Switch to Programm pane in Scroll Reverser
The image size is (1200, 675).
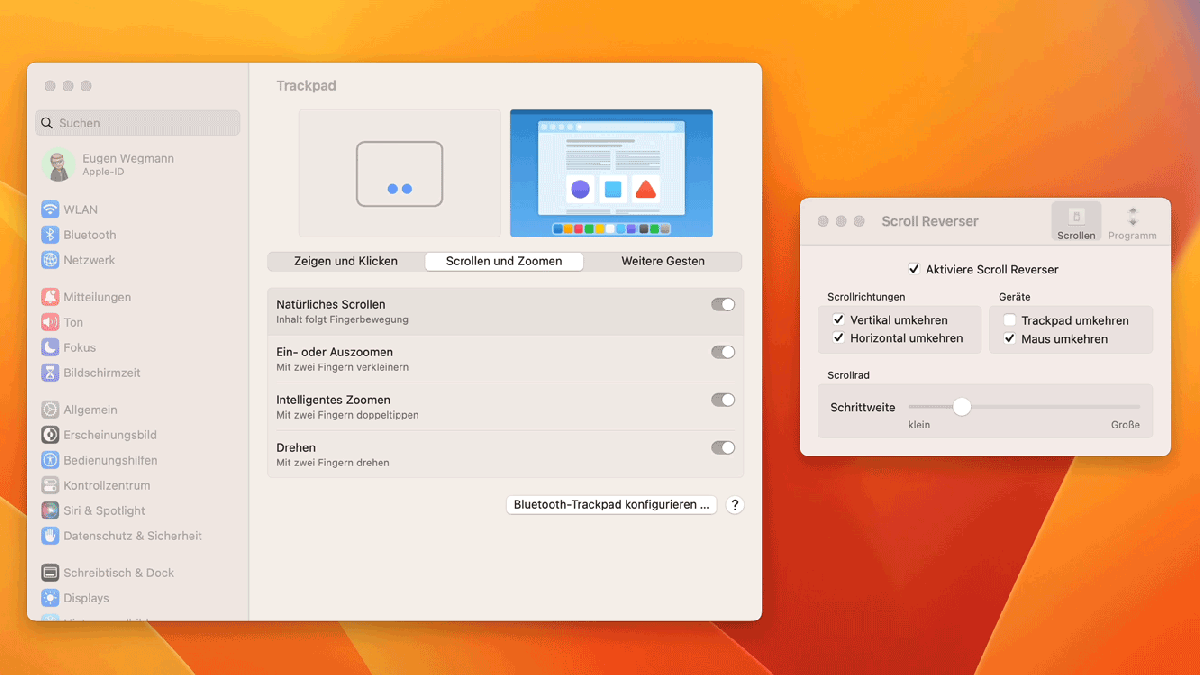[x=1132, y=222]
